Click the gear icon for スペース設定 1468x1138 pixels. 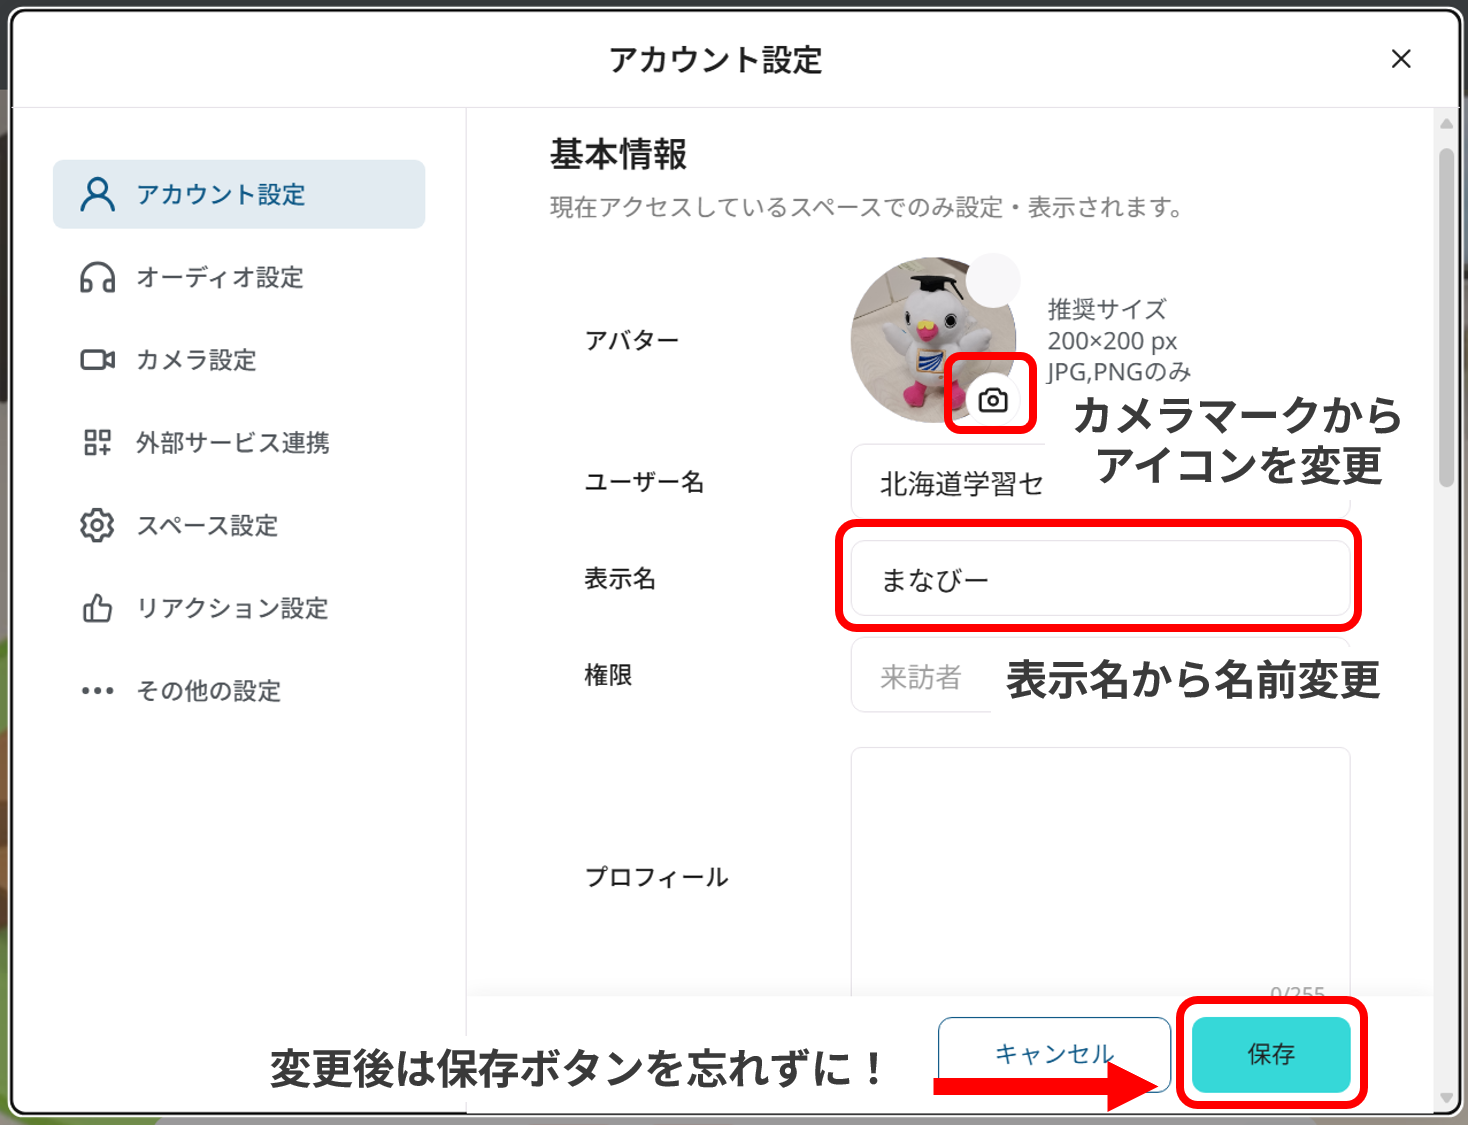pyautogui.click(x=98, y=525)
